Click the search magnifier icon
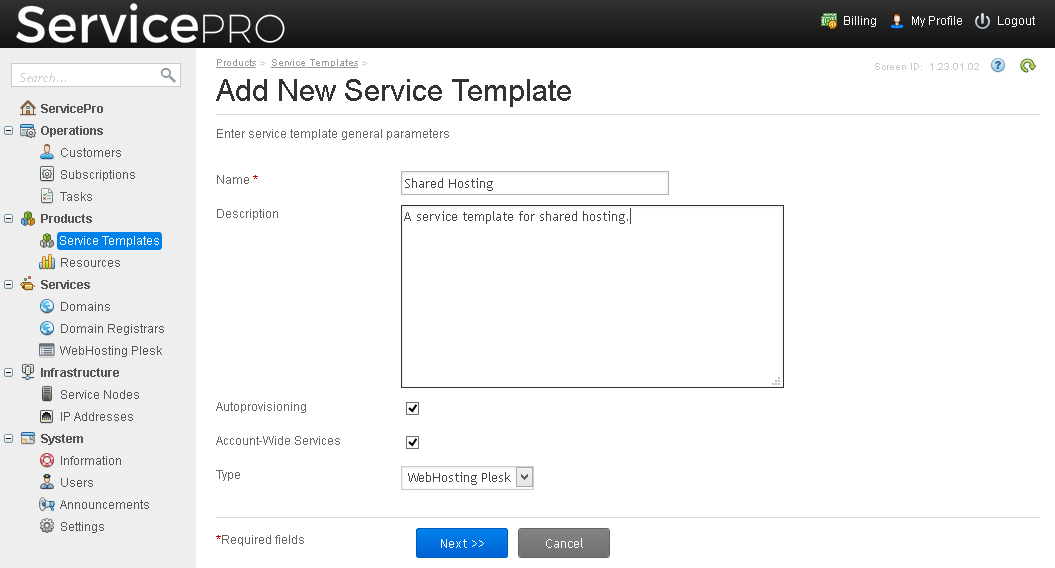The width and height of the screenshot is (1055, 568). 168,76
